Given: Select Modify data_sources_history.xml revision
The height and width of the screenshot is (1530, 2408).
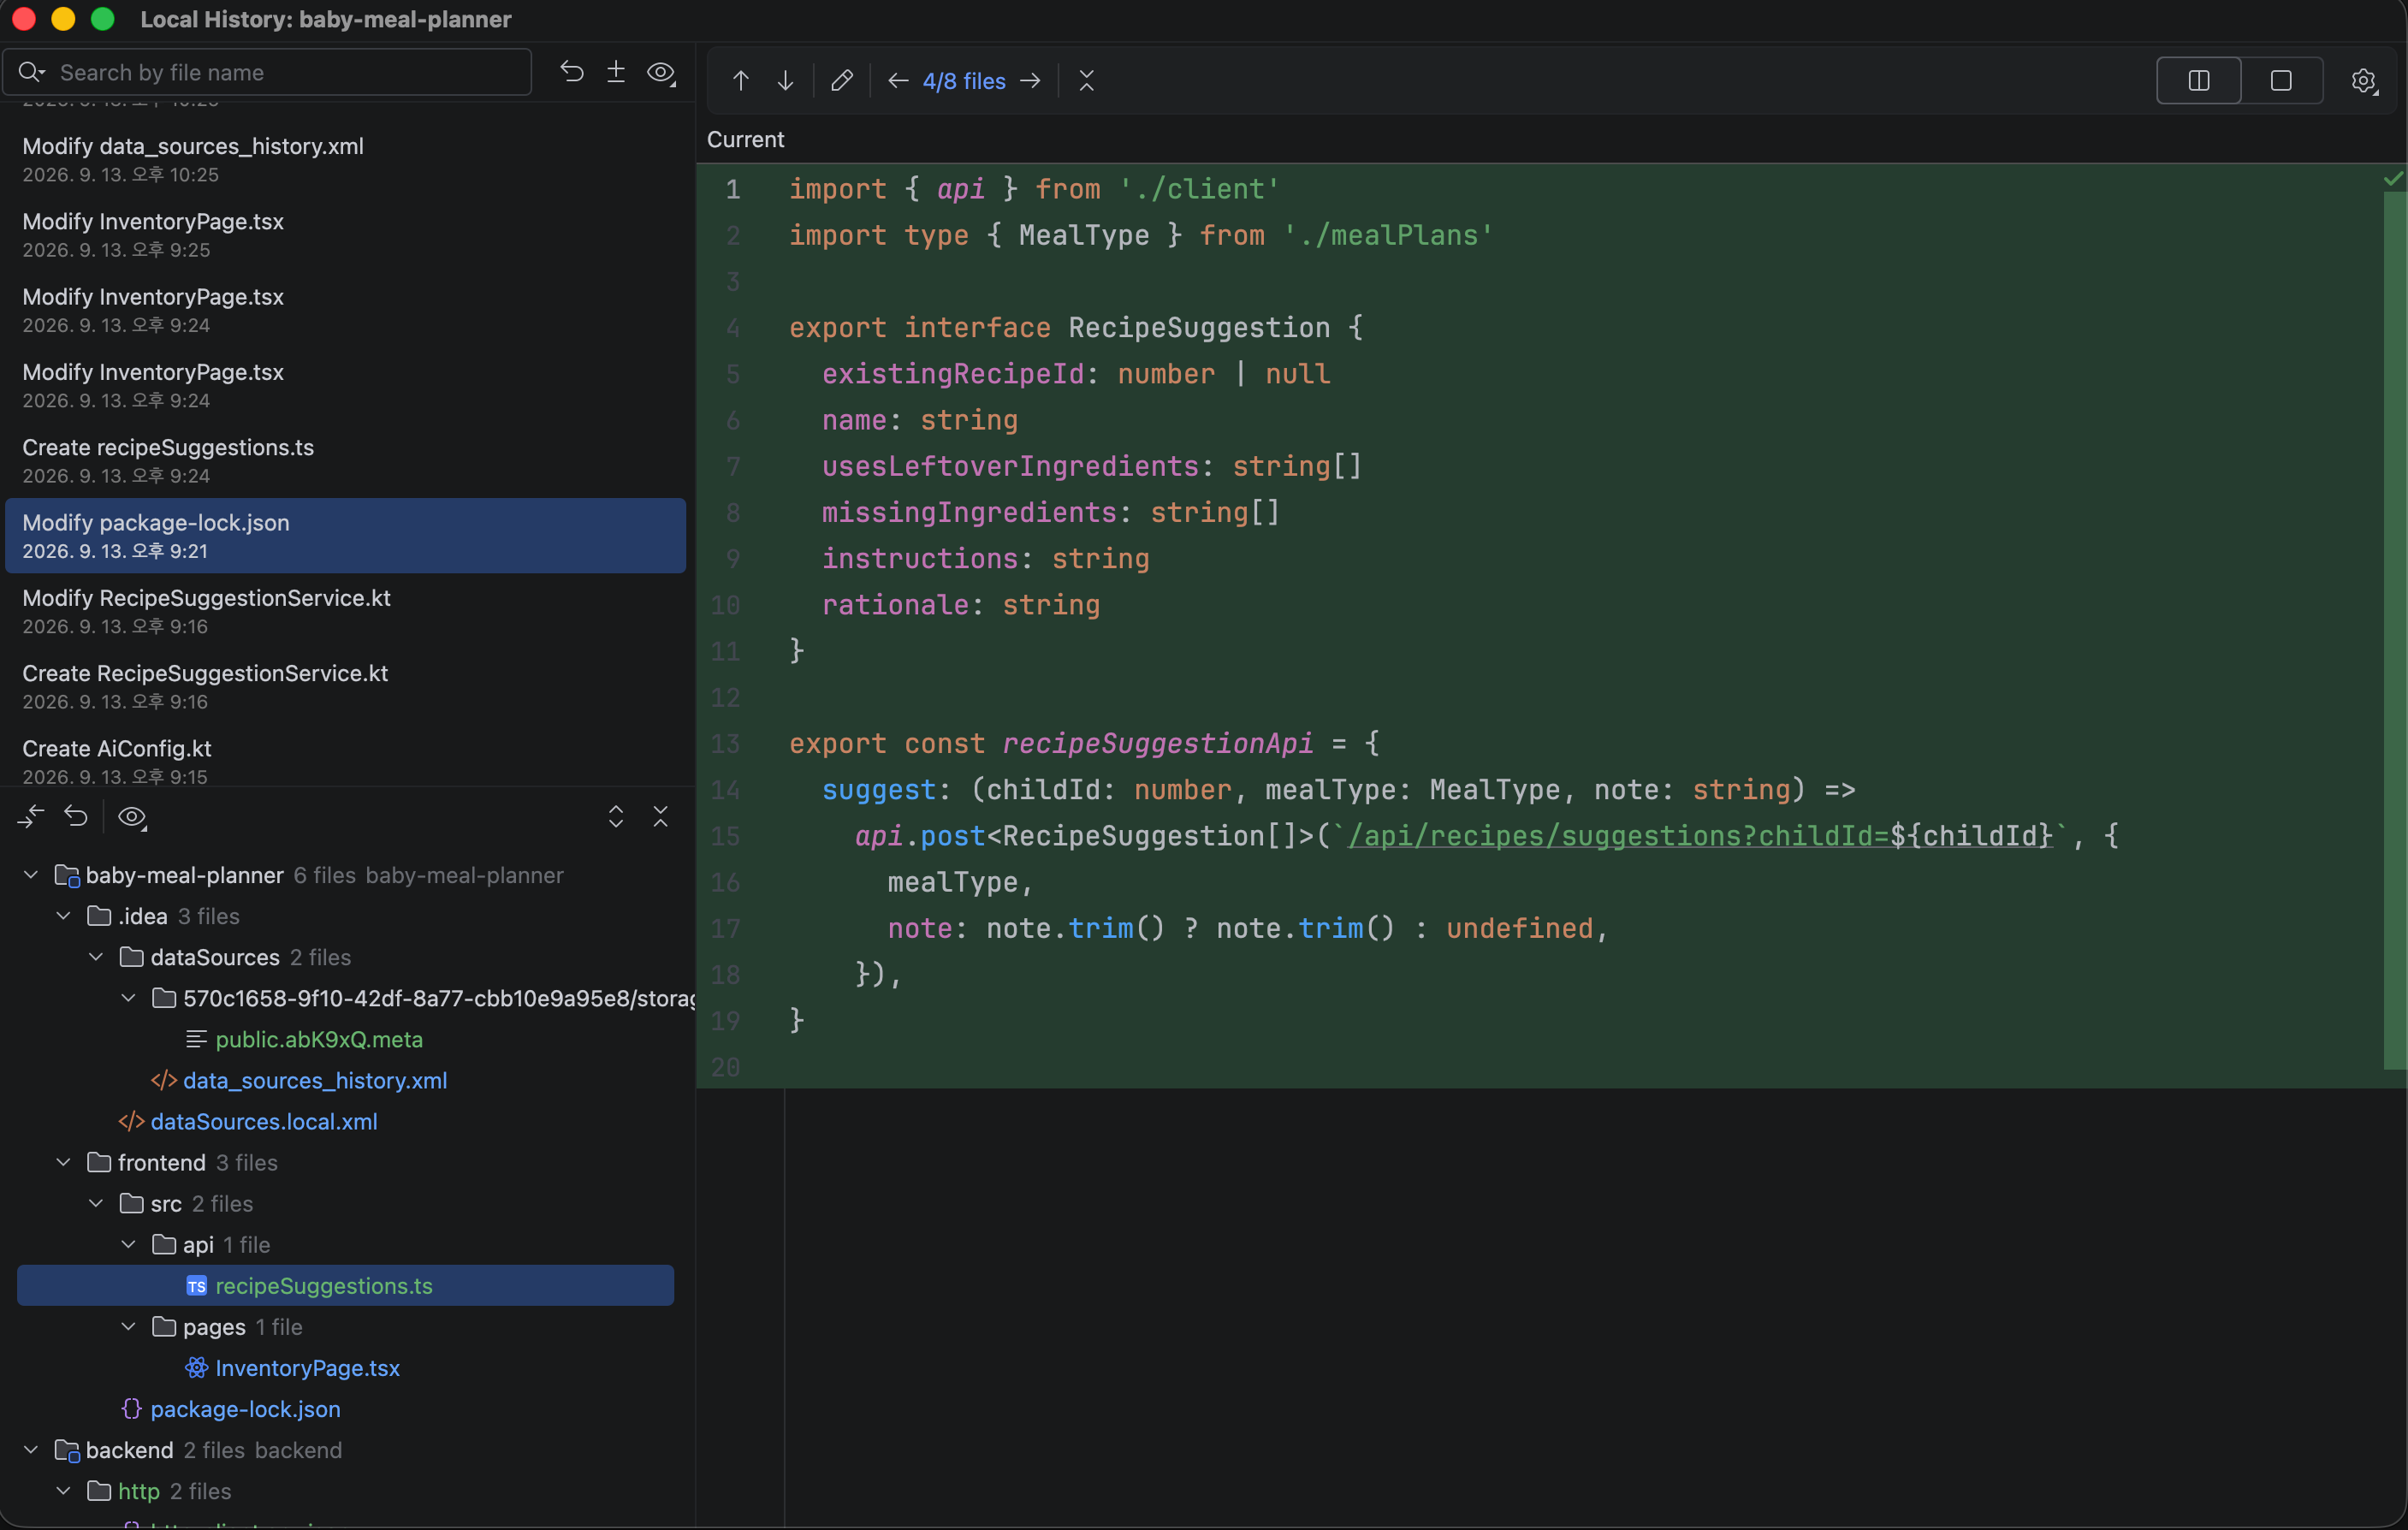Looking at the screenshot, I should point(345,159).
